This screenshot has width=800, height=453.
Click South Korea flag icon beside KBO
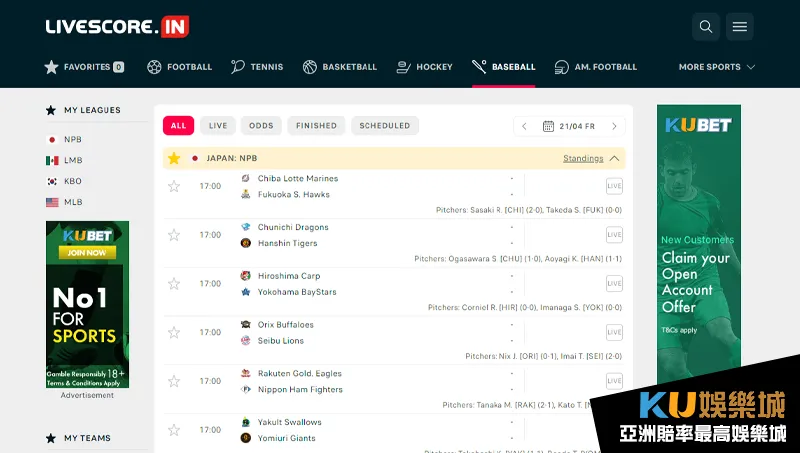click(52, 182)
